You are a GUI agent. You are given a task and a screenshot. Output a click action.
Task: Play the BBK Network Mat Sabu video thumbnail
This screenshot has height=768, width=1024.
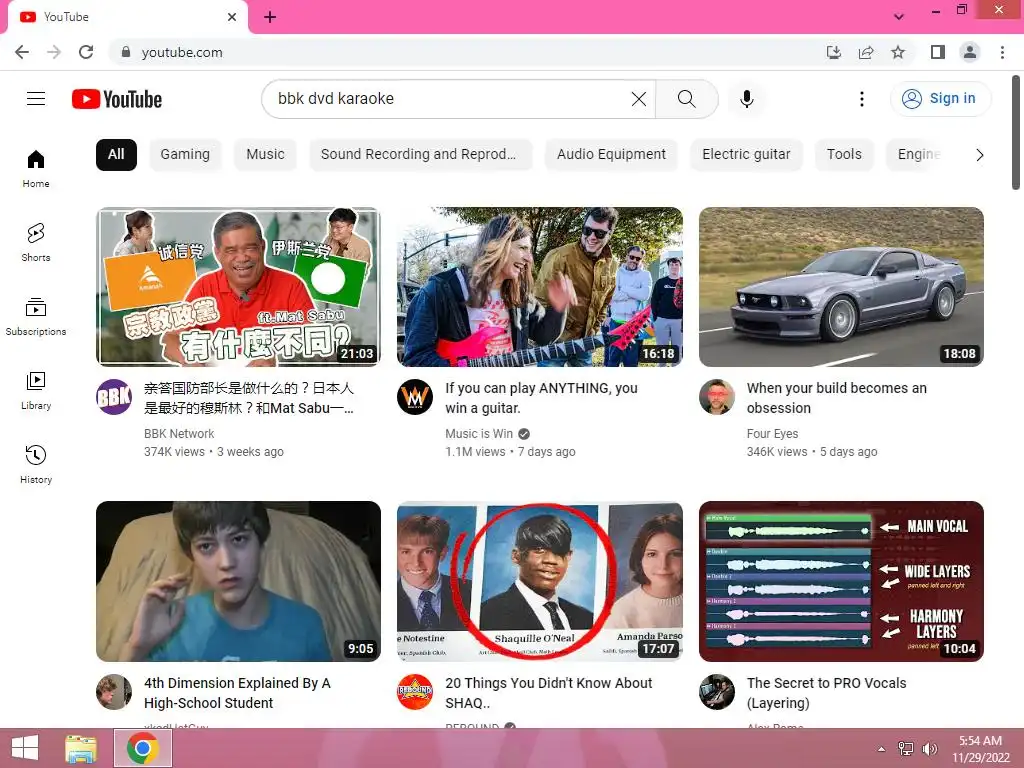[x=238, y=287]
